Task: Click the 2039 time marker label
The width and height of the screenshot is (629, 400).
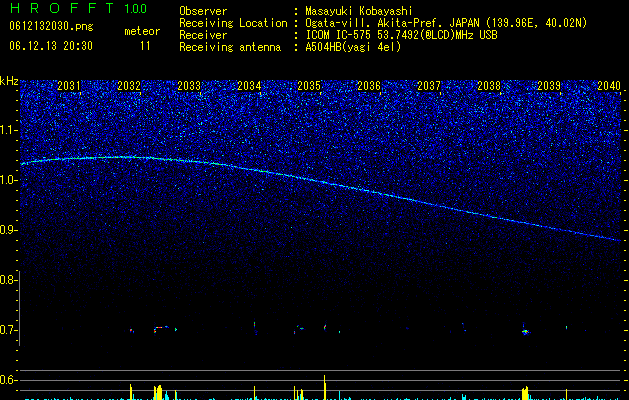Action: point(549,86)
